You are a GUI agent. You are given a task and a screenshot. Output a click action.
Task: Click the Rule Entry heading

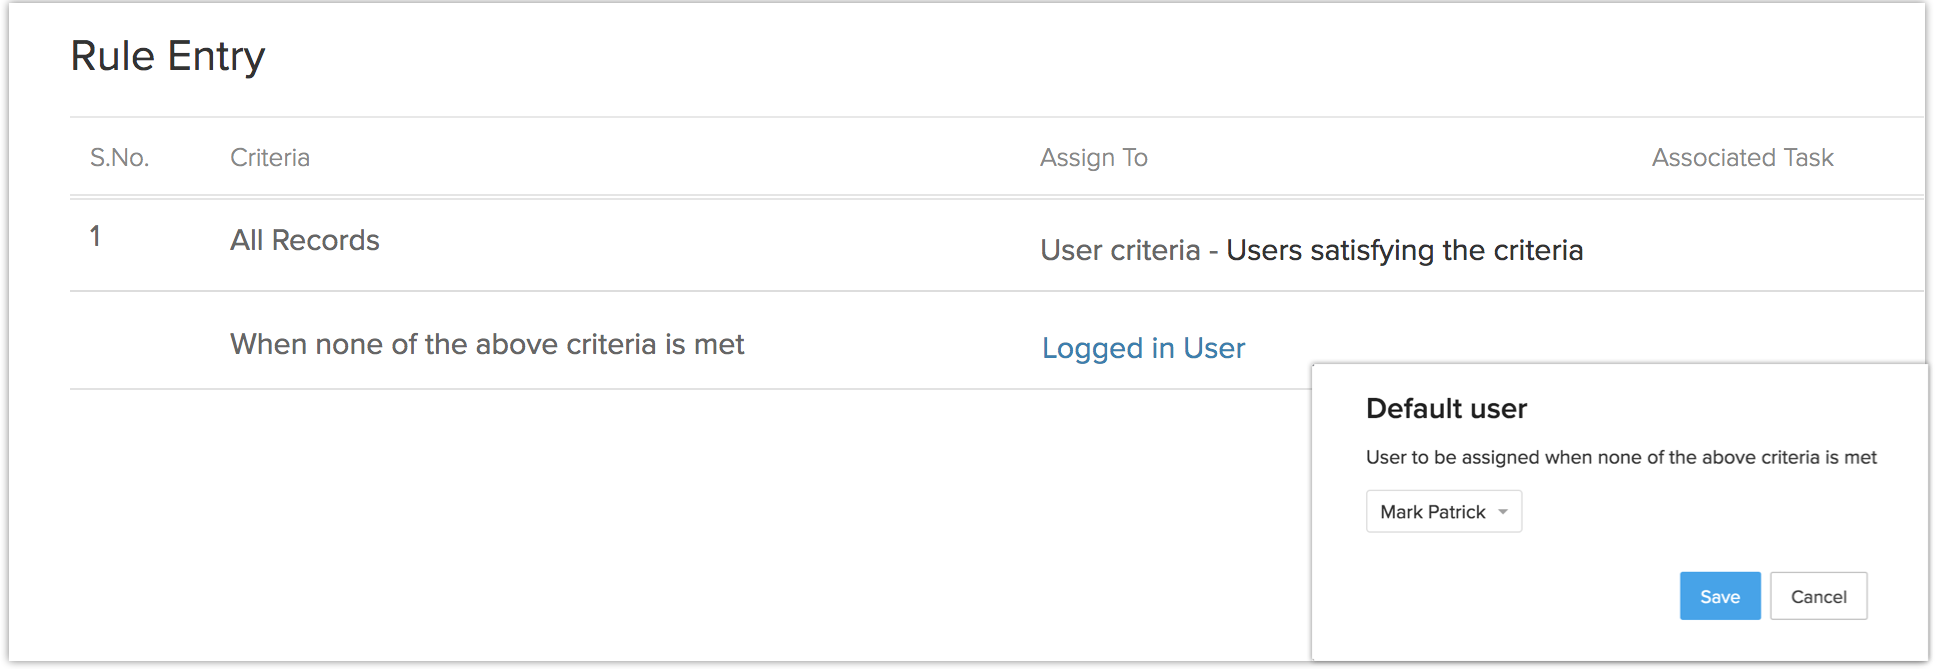click(x=168, y=56)
